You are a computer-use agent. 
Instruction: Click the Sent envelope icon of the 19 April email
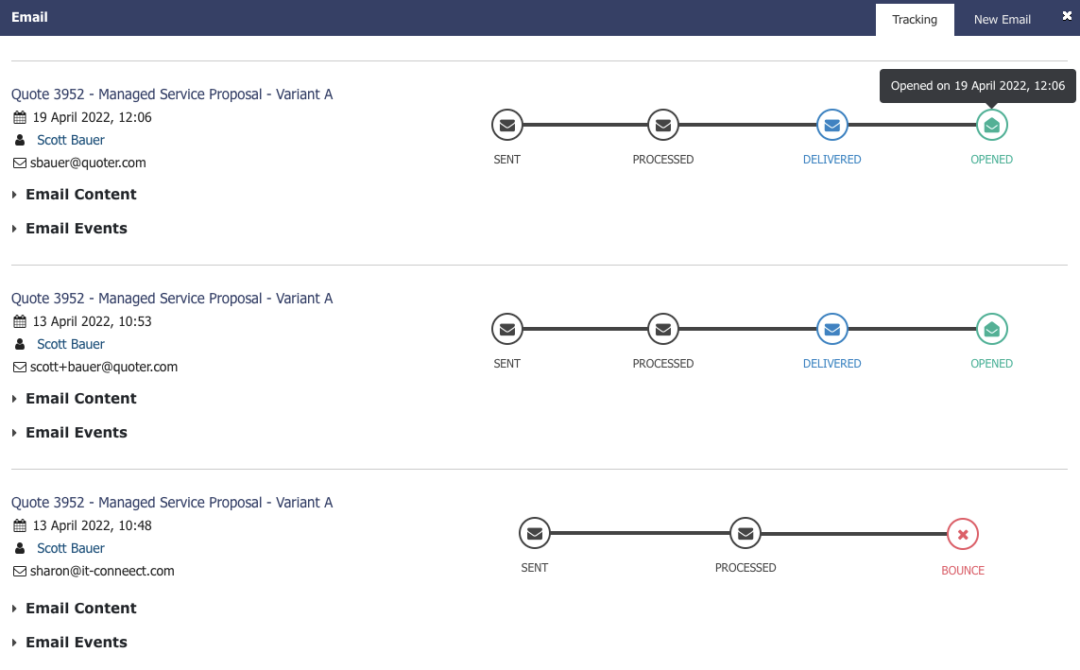pyautogui.click(x=507, y=125)
